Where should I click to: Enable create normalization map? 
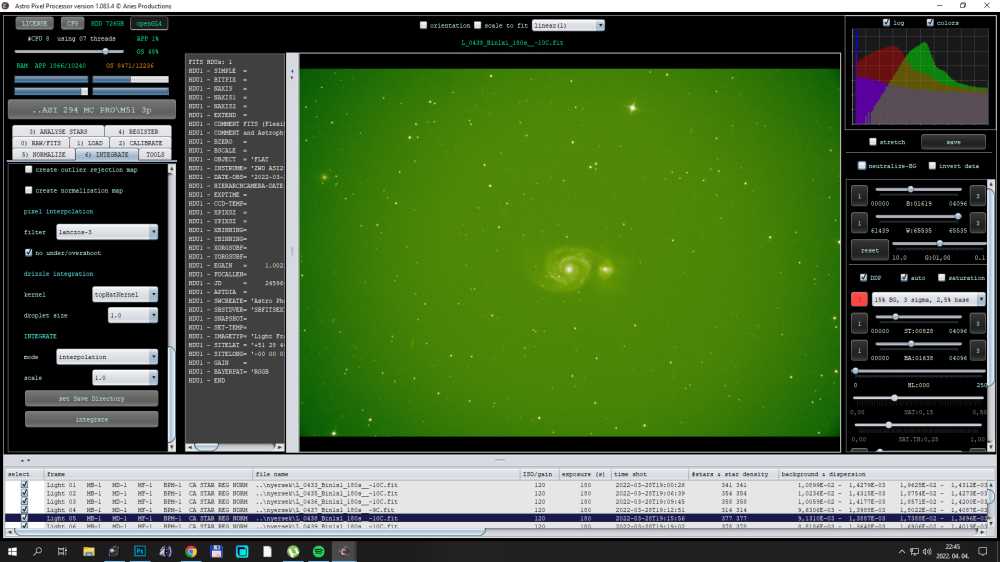tap(29, 190)
